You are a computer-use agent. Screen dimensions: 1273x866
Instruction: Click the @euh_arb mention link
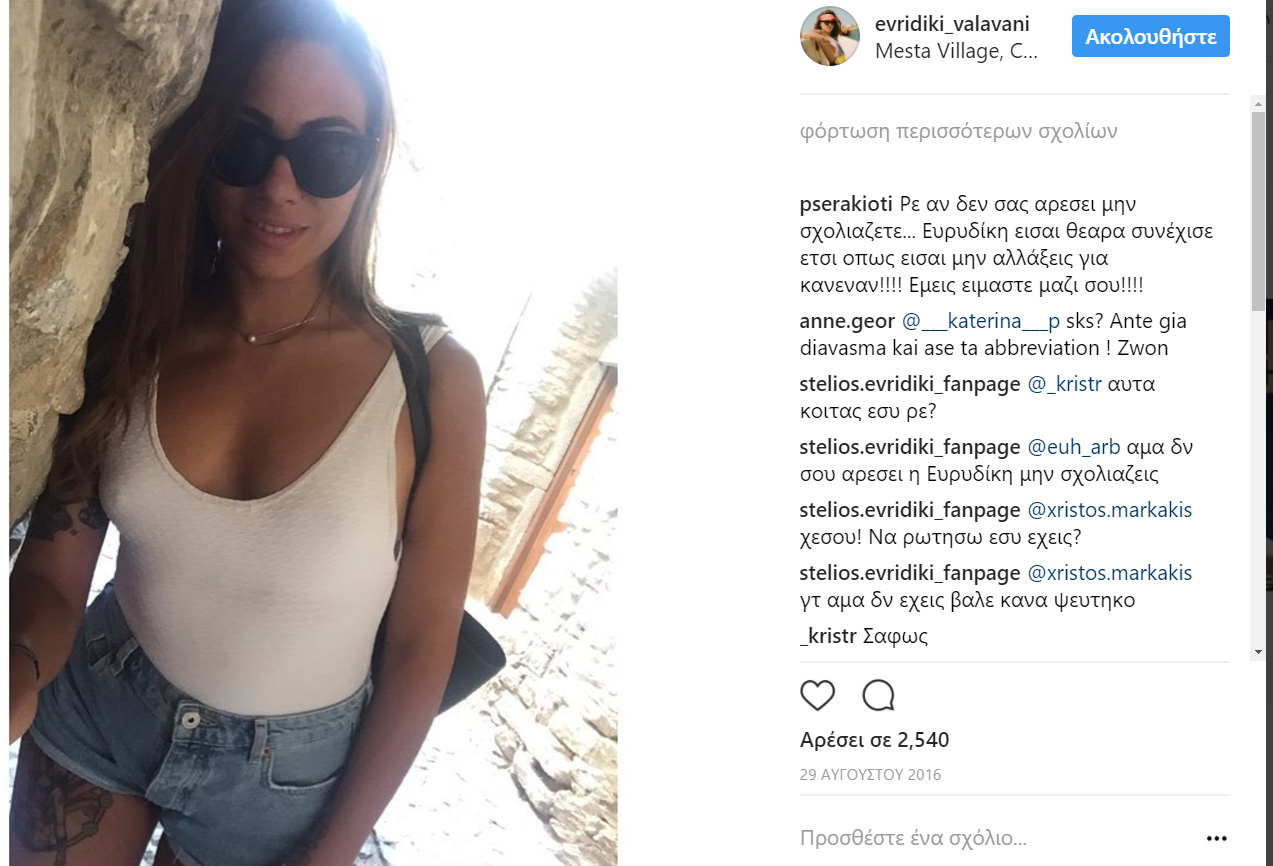1074,447
